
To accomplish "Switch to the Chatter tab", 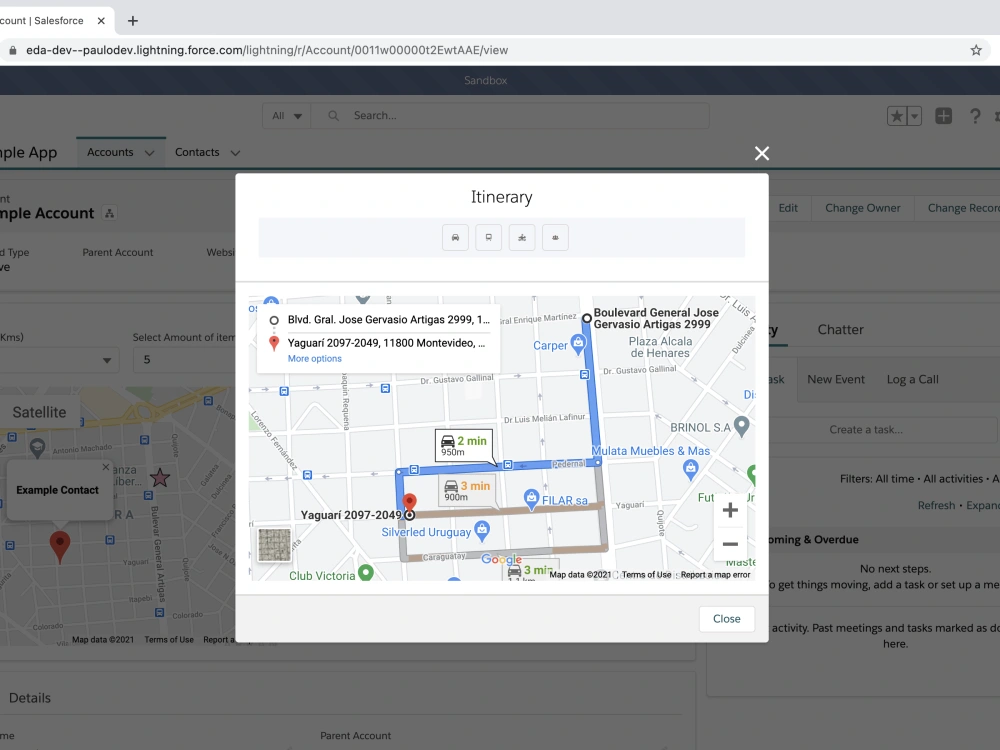I will coord(841,330).
